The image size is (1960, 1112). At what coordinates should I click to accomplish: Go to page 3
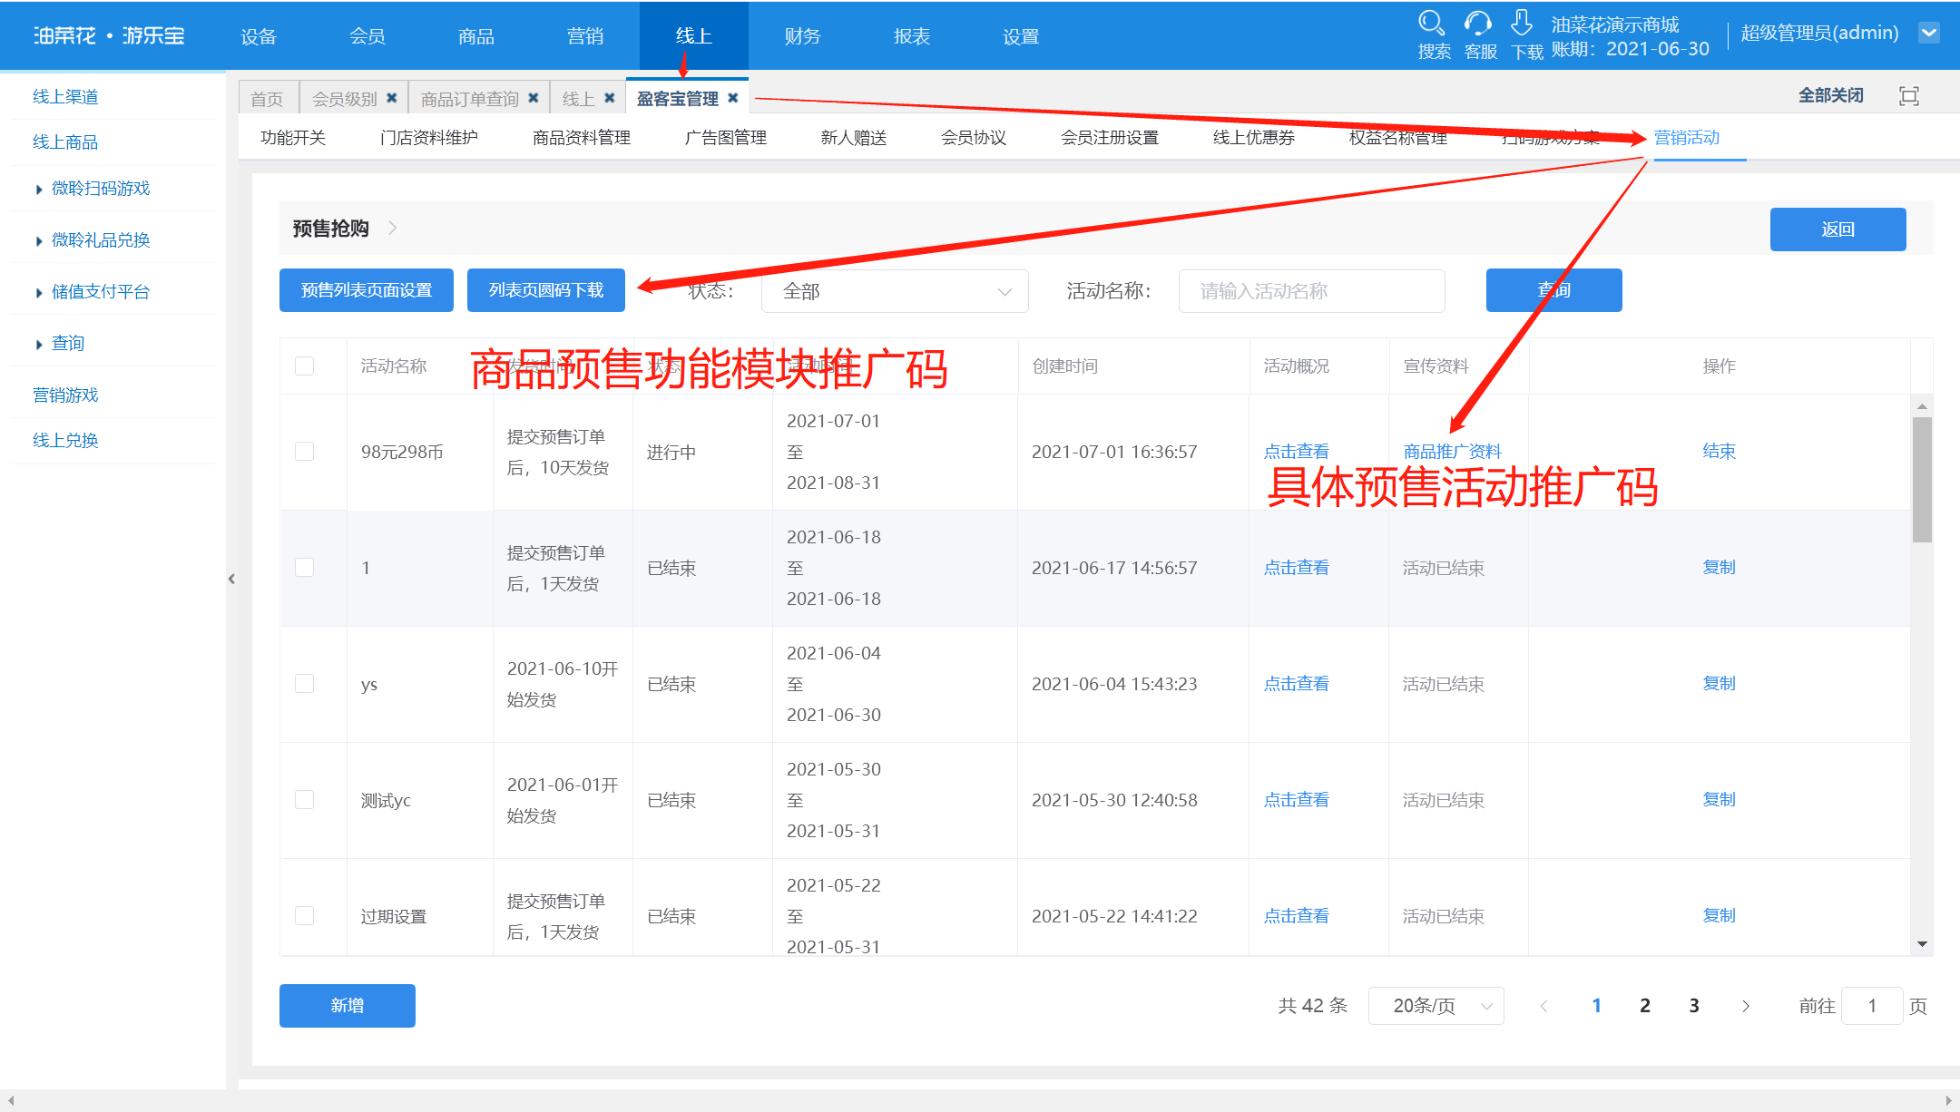click(x=1694, y=1006)
